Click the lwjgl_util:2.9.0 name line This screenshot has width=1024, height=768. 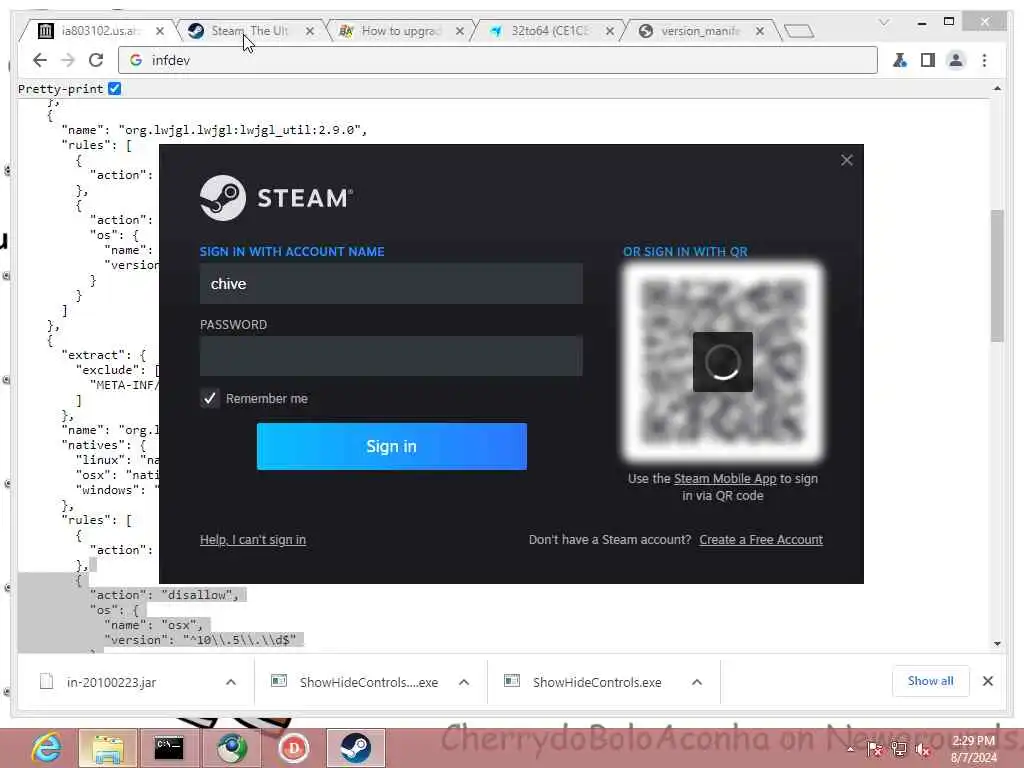[214, 130]
